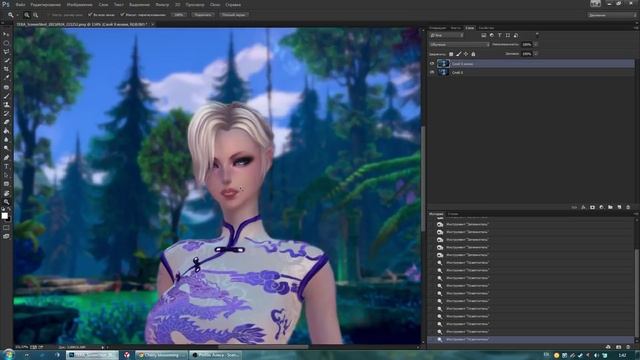Screen dimensions: 640x360
Task: Choose zoom-in mode in options bar
Action: pos(27,15)
